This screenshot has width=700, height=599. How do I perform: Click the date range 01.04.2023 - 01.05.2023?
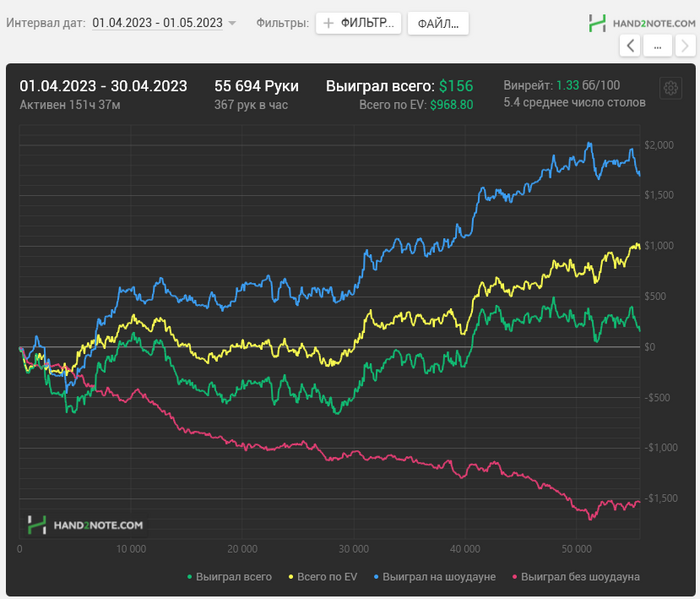click(157, 23)
